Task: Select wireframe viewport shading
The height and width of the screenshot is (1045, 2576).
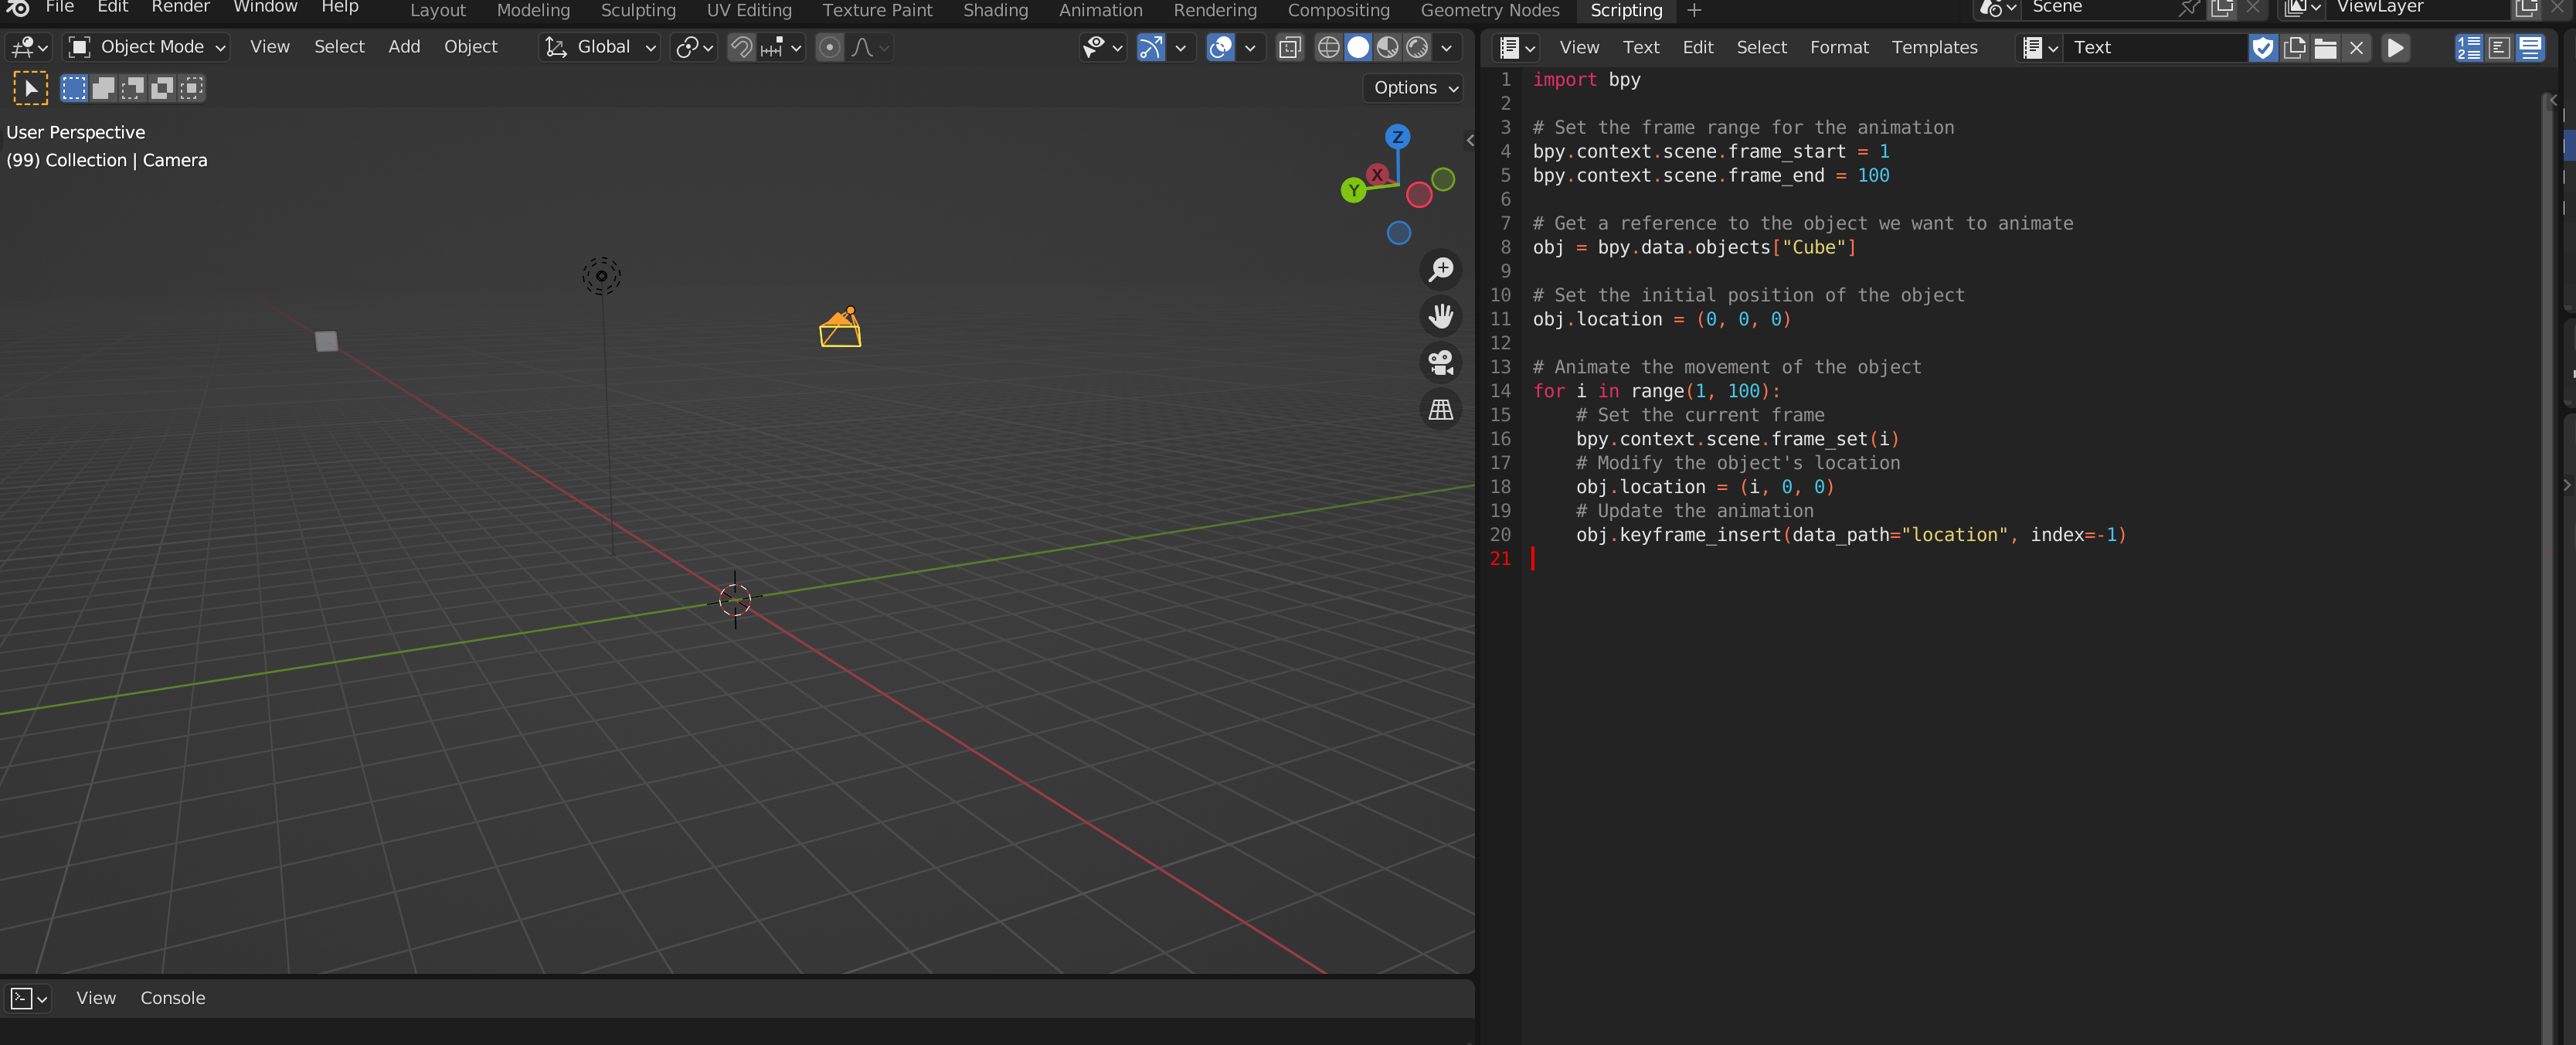Action: coord(1328,47)
